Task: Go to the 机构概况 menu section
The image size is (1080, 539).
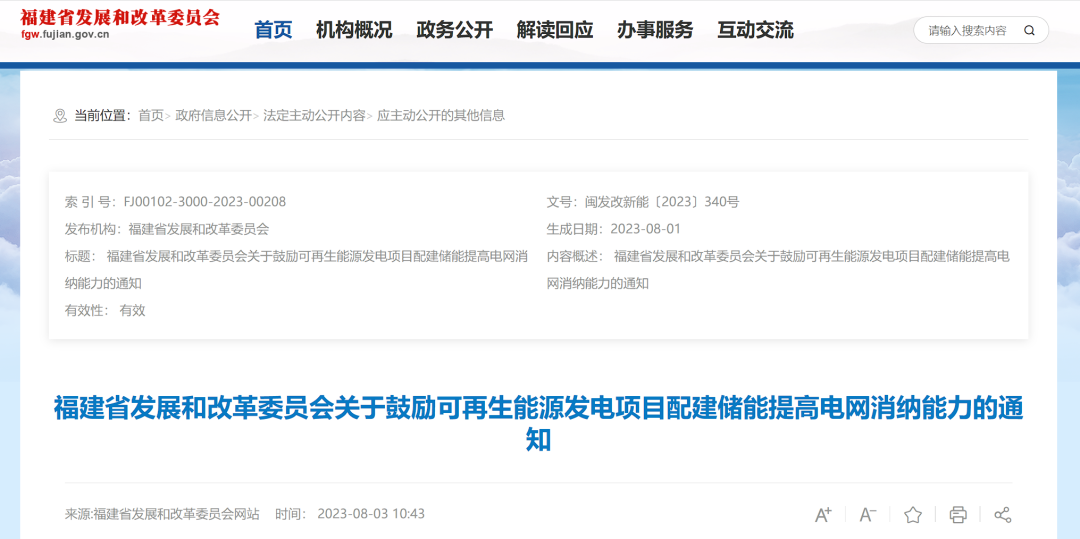Action: 354,30
